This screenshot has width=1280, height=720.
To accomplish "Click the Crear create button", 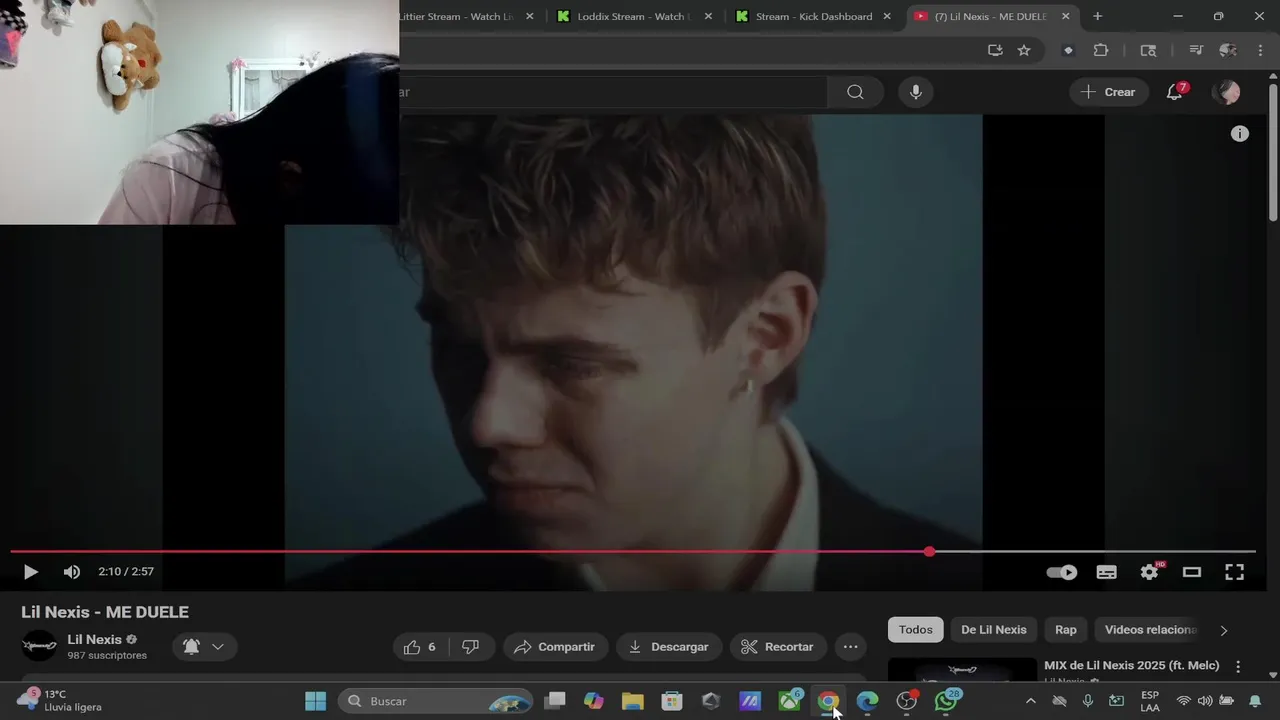I will [1108, 92].
